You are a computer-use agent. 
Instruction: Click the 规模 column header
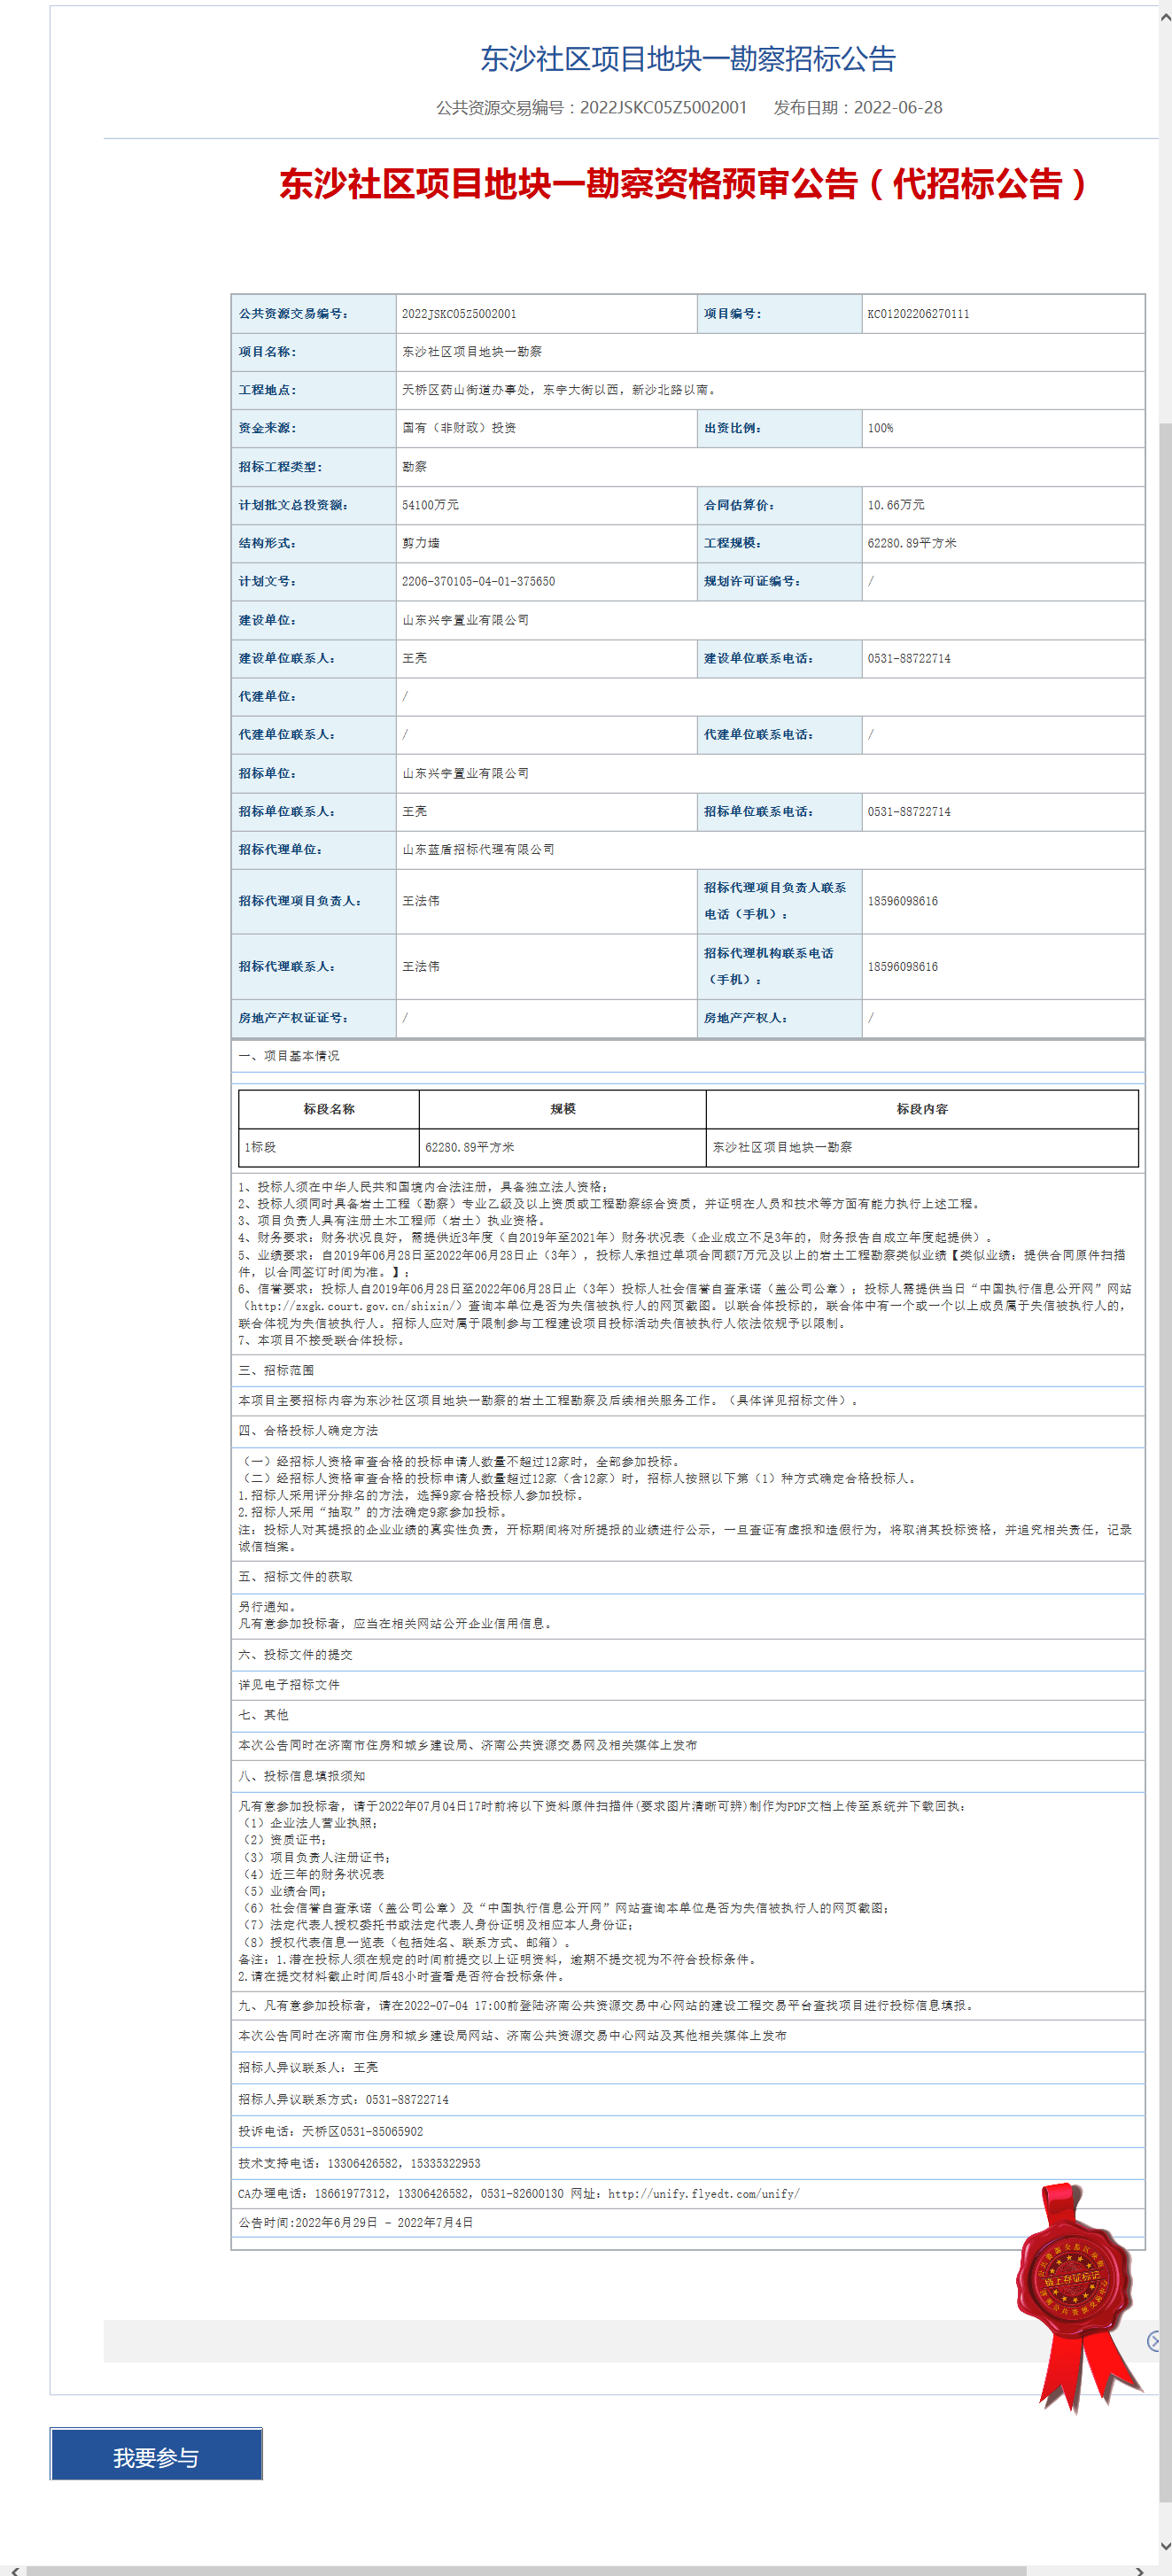(562, 1109)
